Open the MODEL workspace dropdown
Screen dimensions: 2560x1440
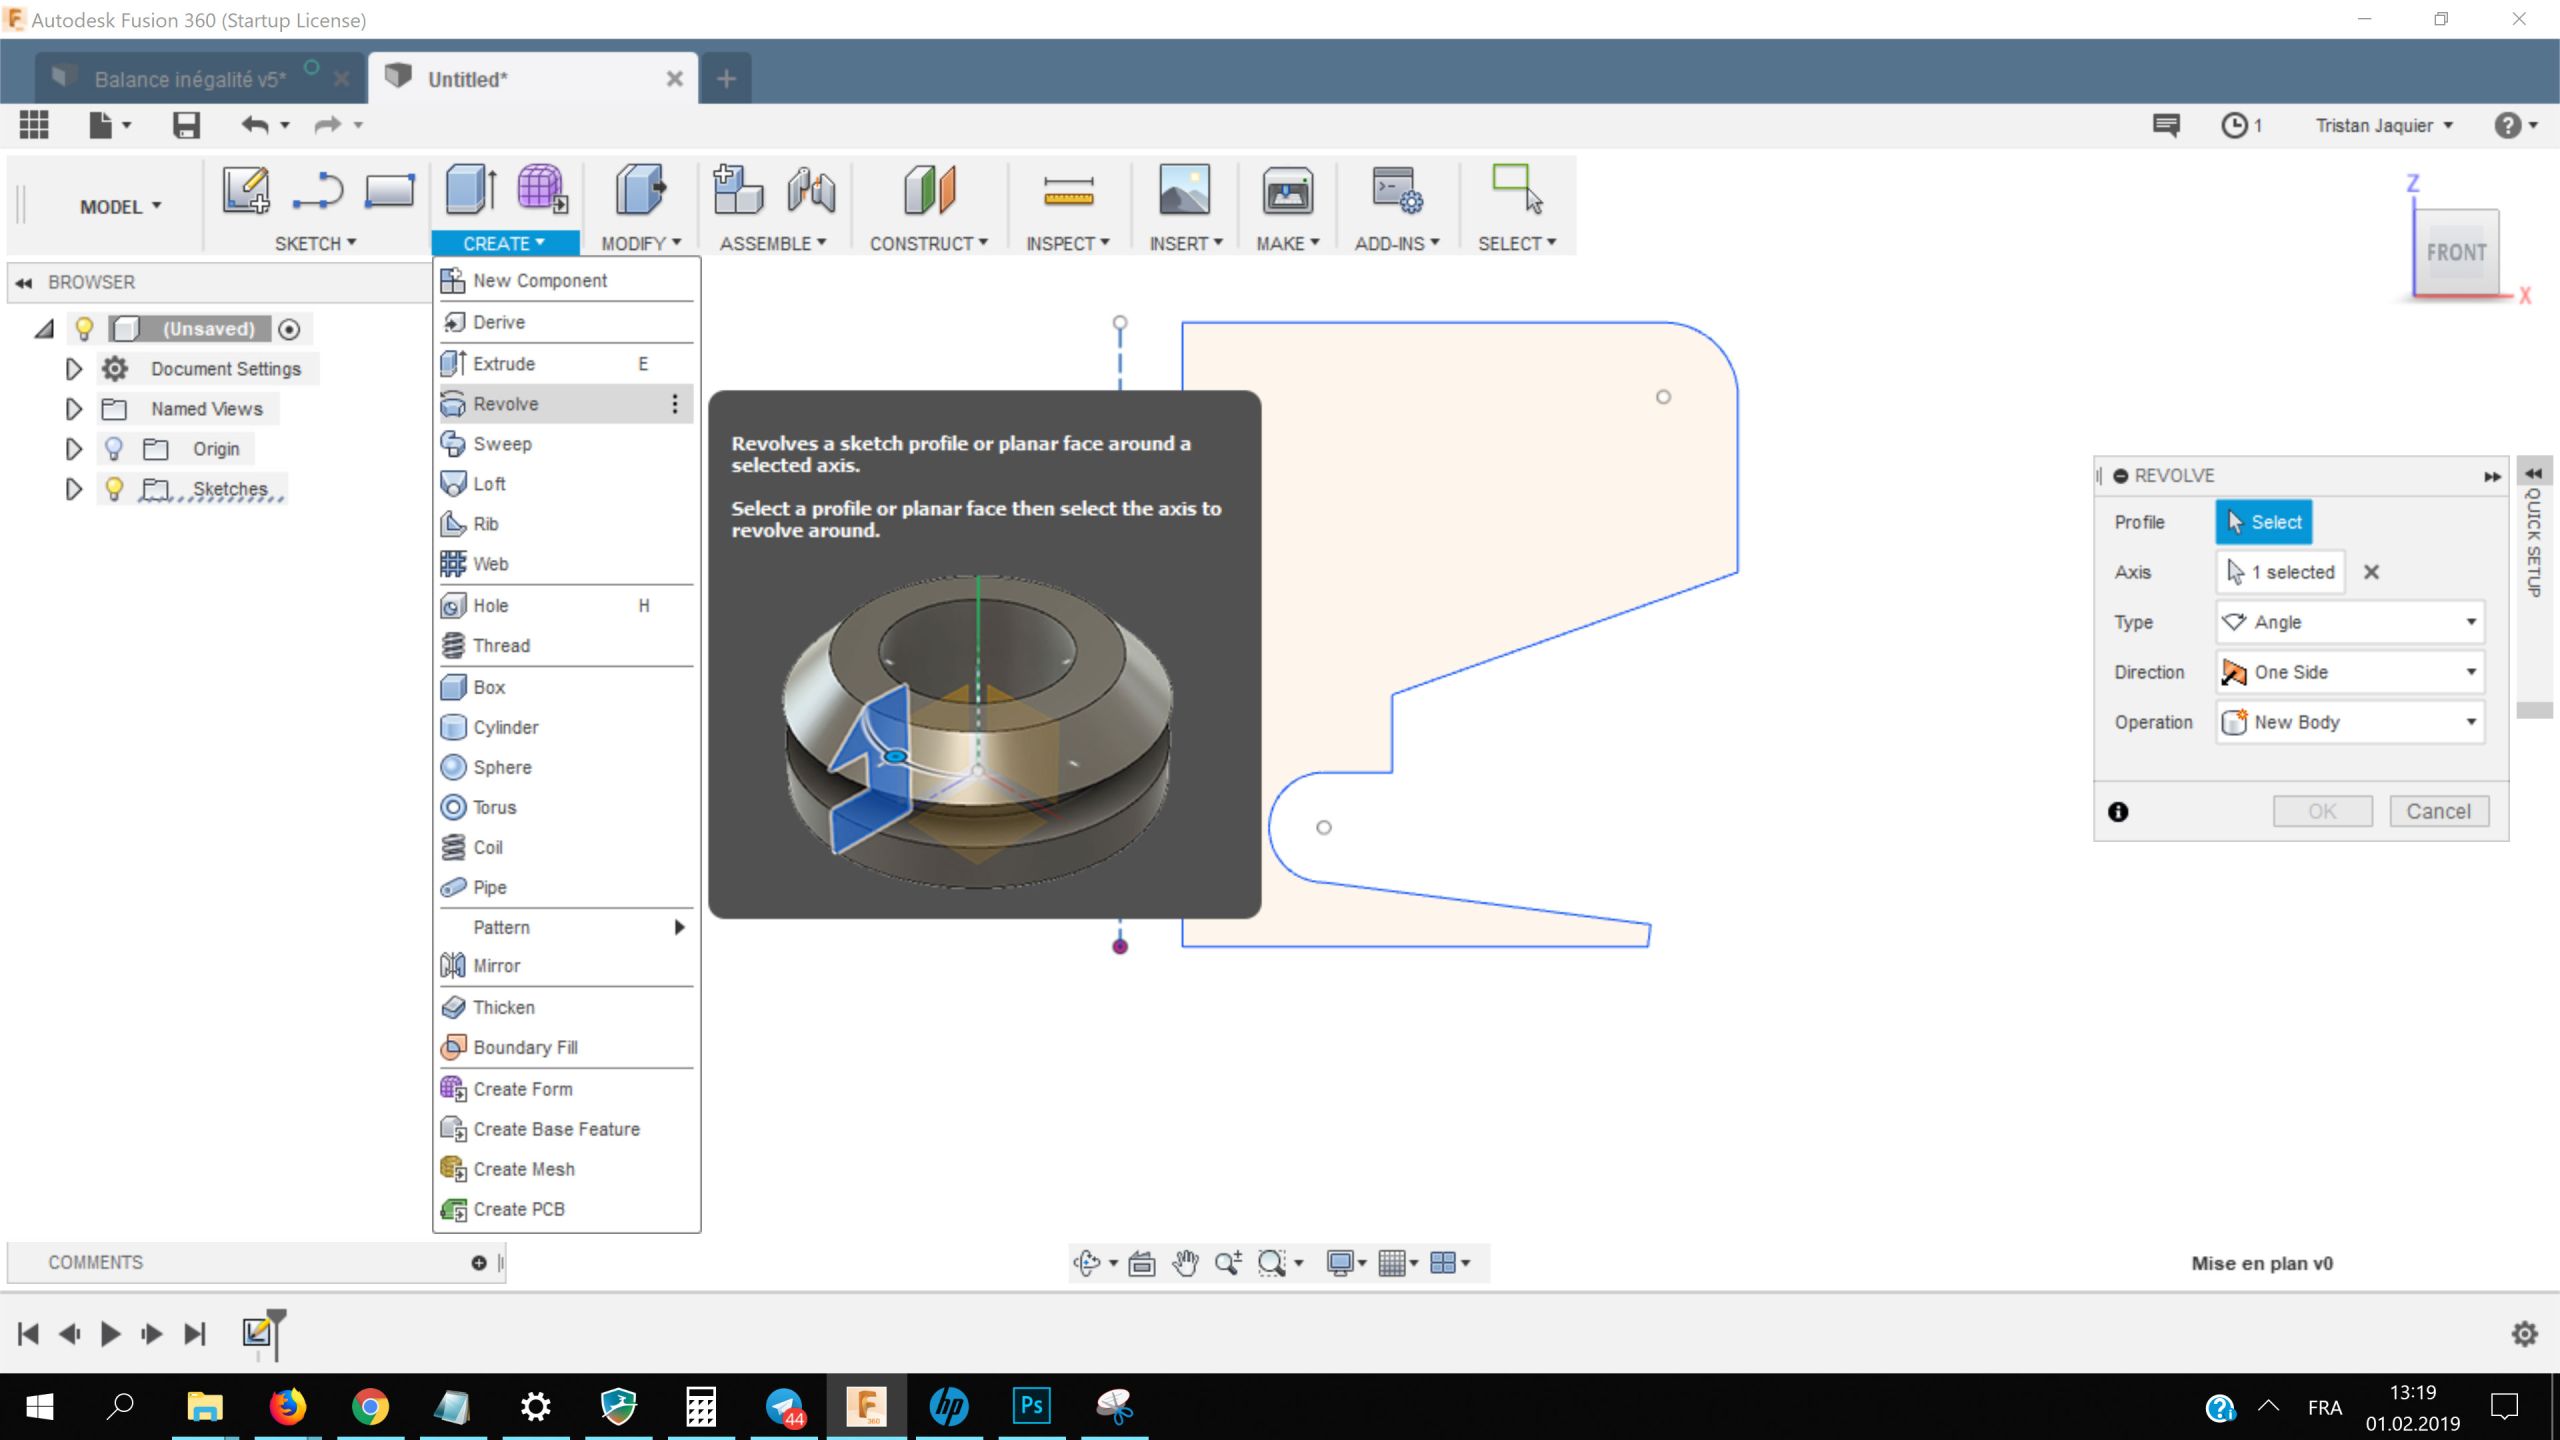point(120,206)
